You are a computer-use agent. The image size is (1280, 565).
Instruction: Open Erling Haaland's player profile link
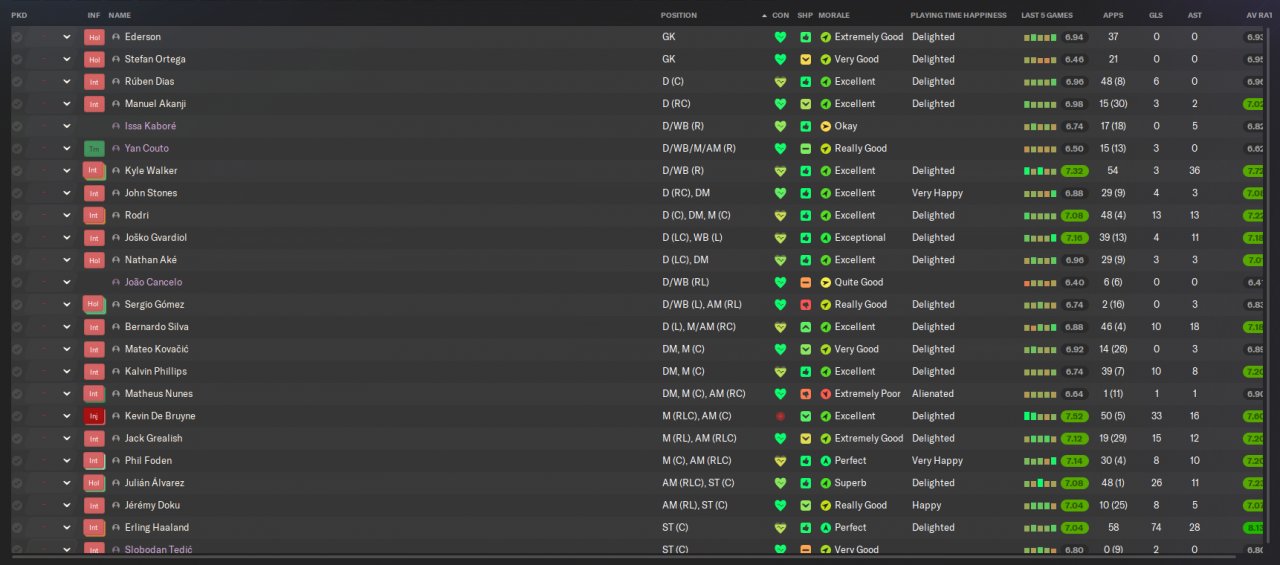(x=156, y=528)
